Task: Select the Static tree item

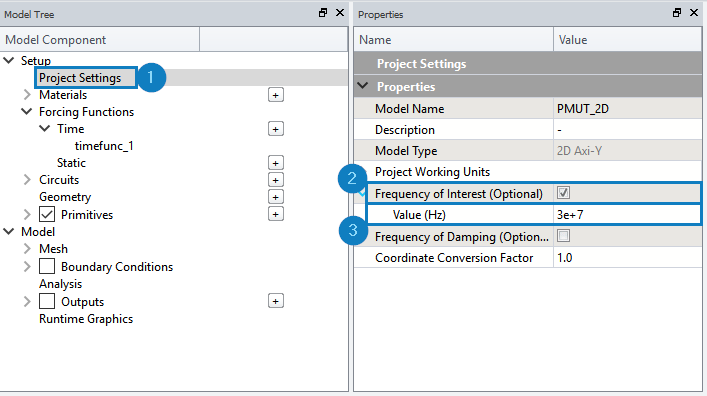Action: coord(71,163)
